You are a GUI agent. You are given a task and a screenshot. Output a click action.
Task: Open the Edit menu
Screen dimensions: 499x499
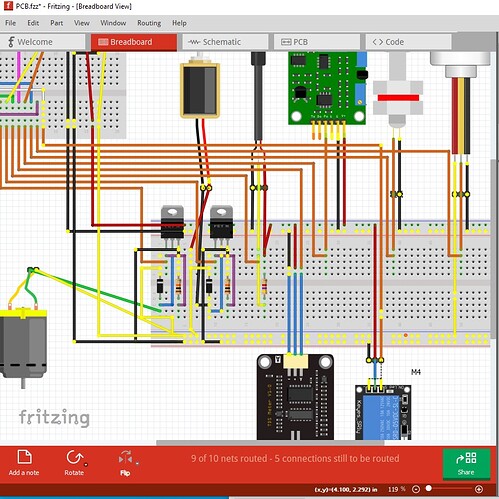click(33, 23)
